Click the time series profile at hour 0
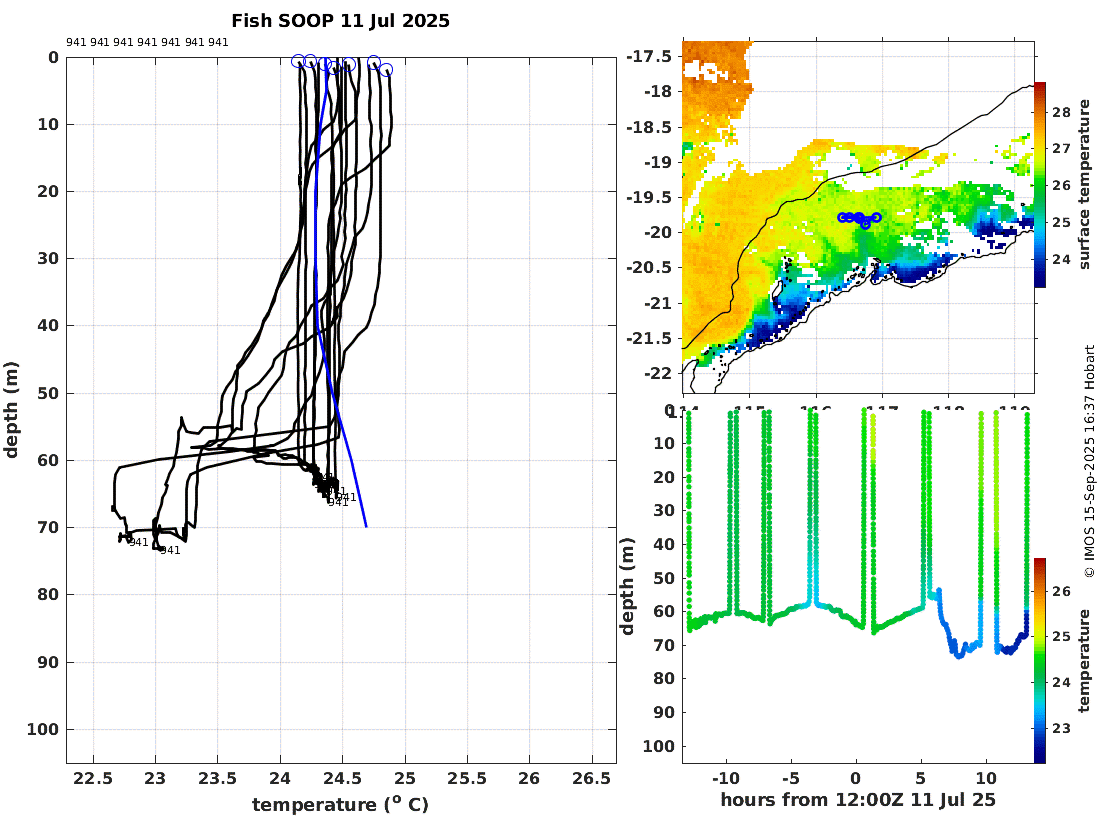The width and height of the screenshot is (1100, 820). tap(864, 518)
